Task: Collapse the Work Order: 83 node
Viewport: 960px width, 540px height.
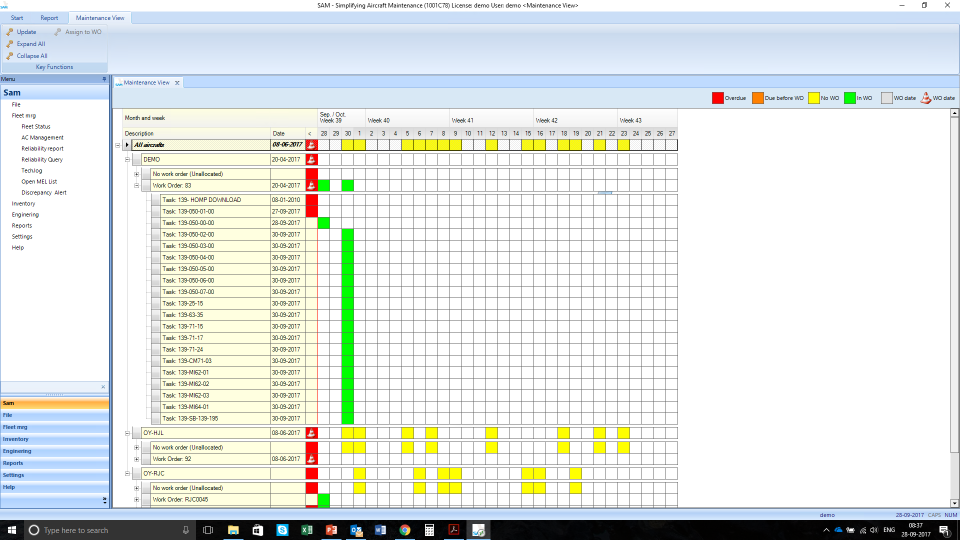Action: (137, 186)
